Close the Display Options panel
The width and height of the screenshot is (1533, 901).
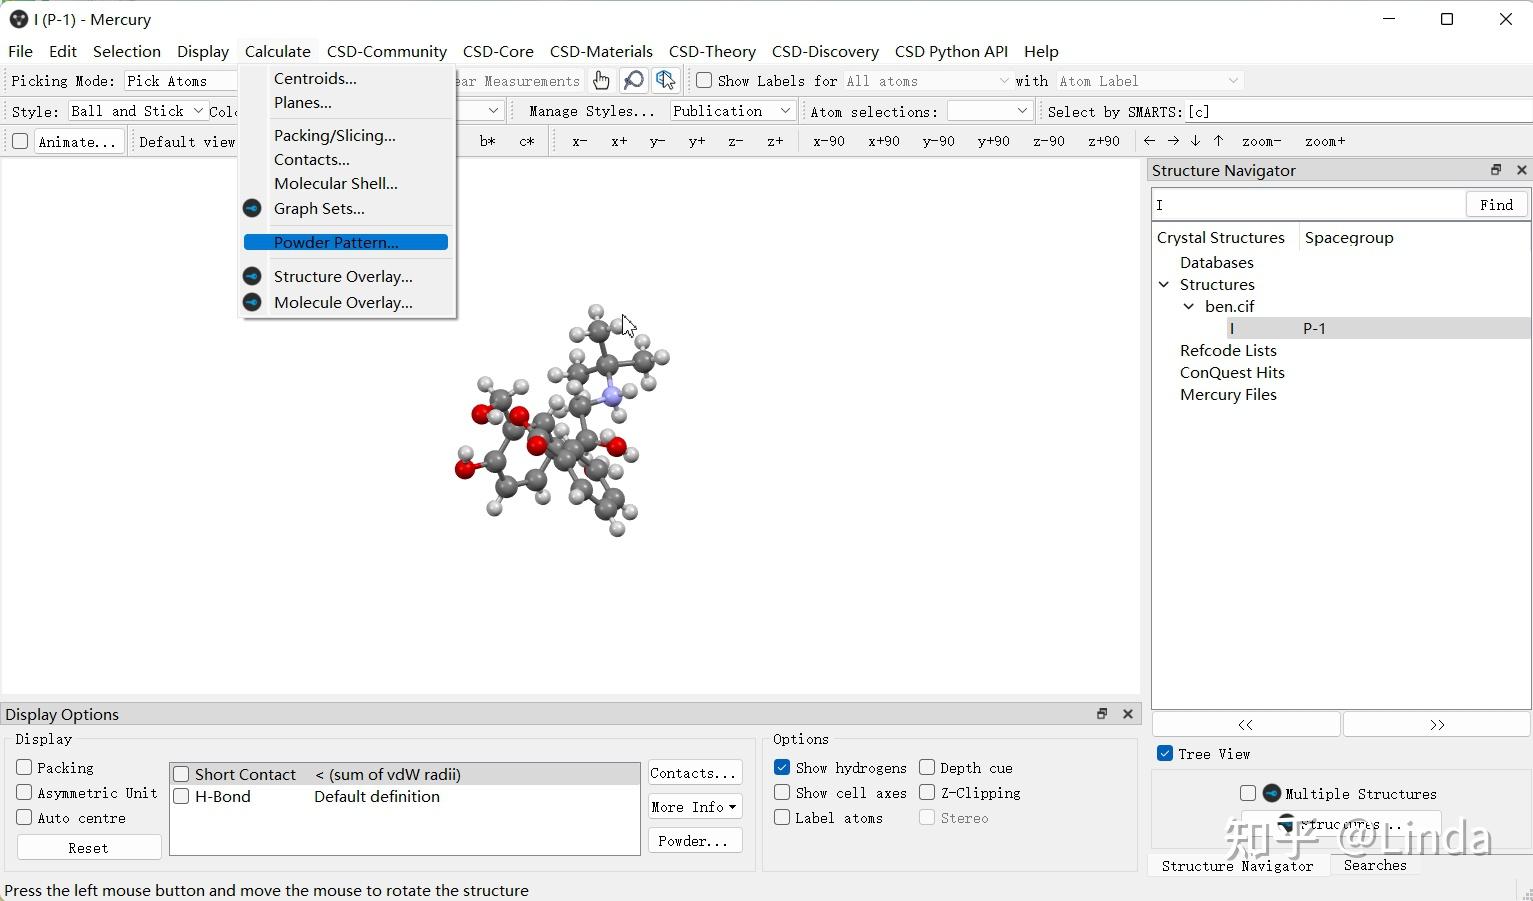click(1128, 714)
